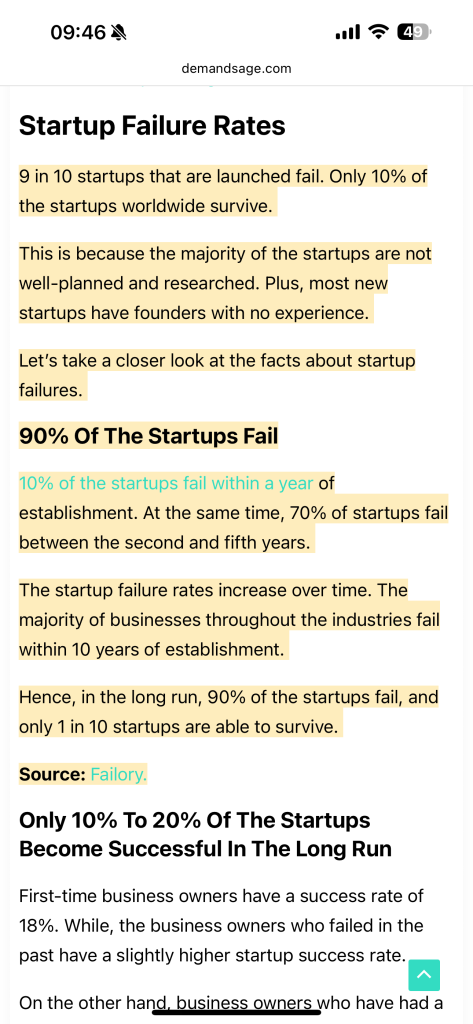Tap the bold 'Source:' label

tap(52, 775)
